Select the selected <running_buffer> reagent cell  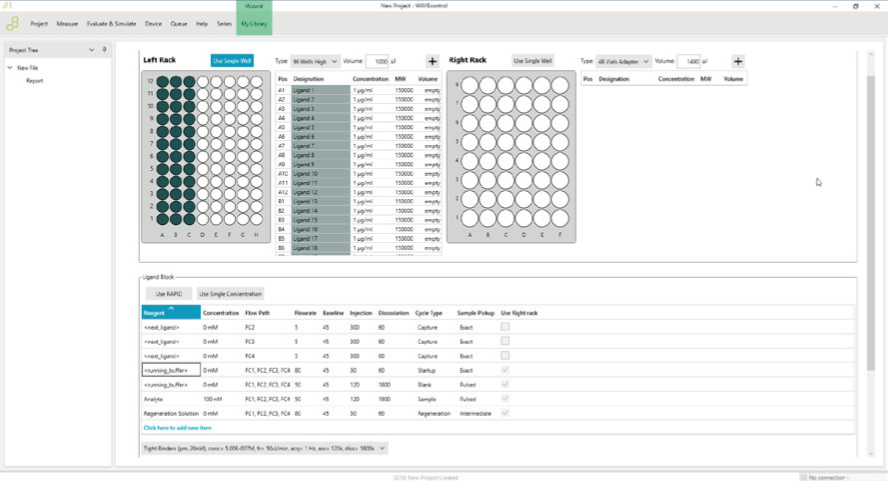click(x=171, y=370)
